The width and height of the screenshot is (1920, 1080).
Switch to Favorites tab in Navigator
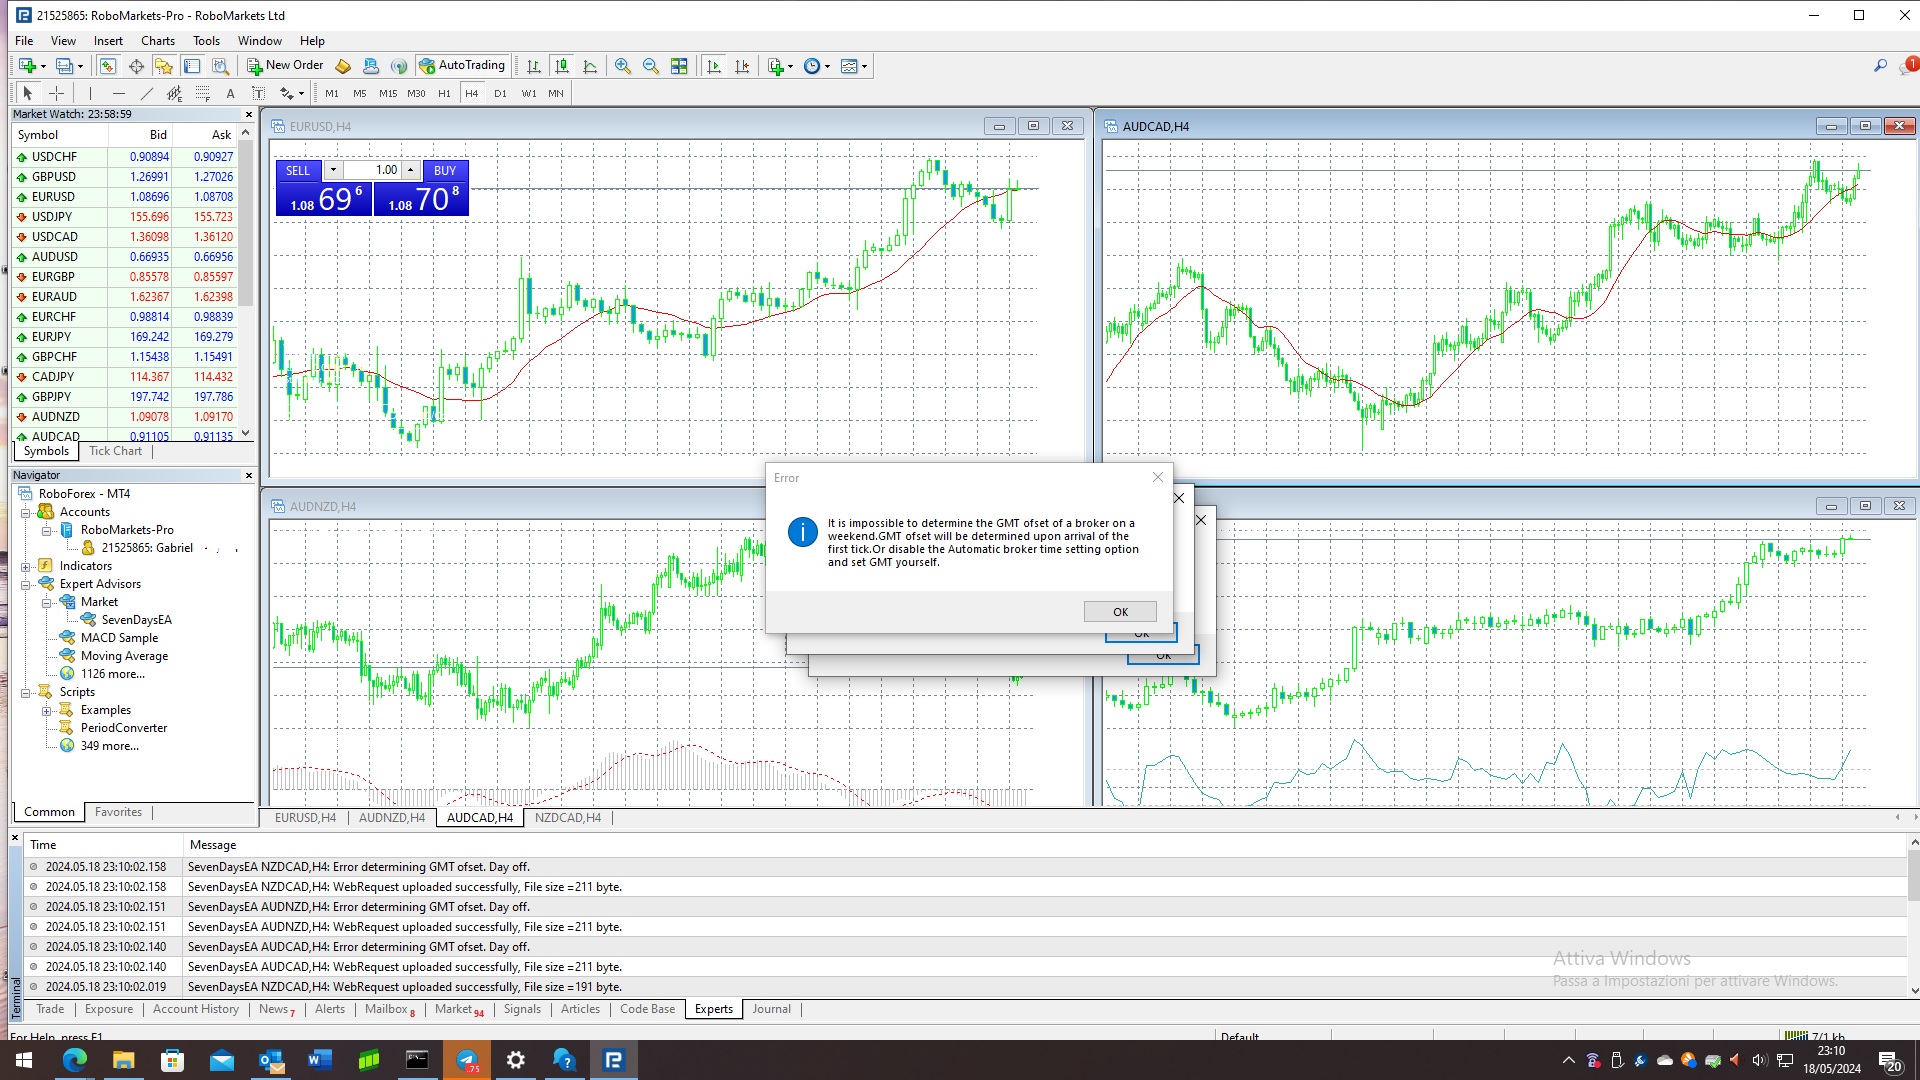118,812
